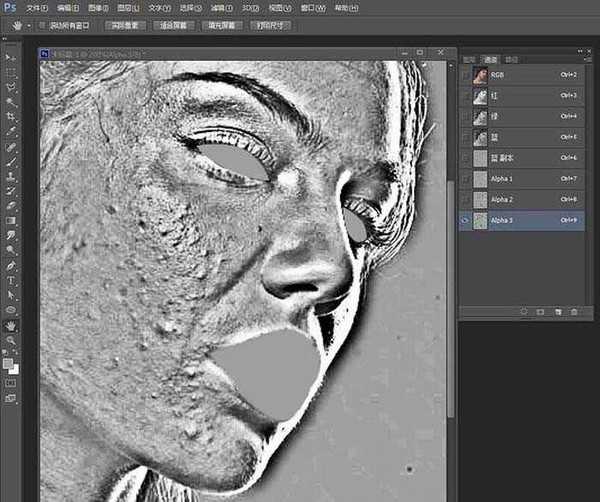Open the tool preset picker dropdown
Viewport: 600px width, 502px height.
tap(27, 24)
